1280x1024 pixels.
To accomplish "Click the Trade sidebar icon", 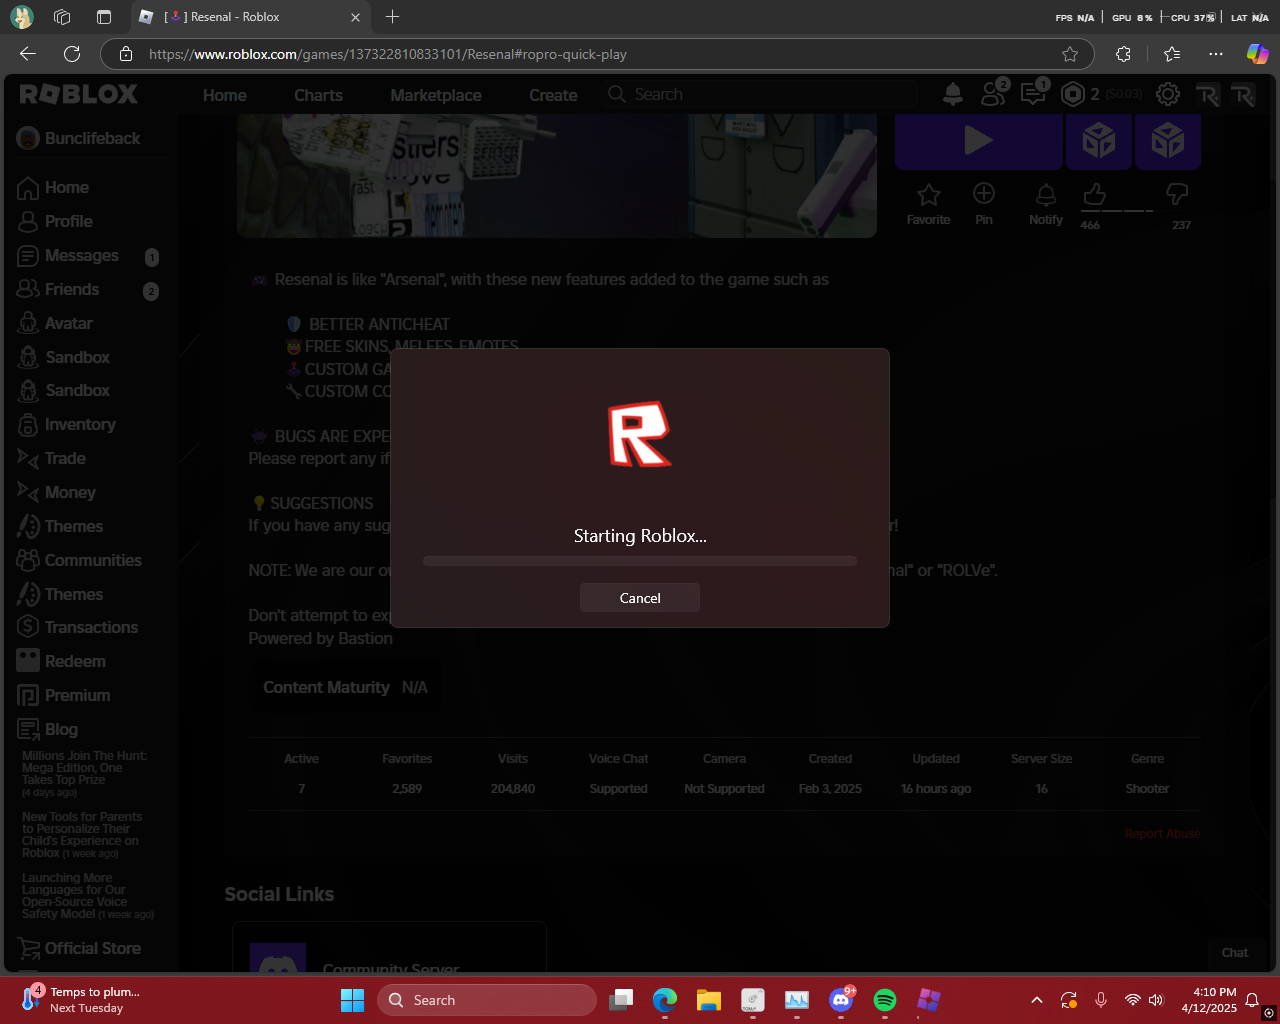I will click(x=28, y=458).
